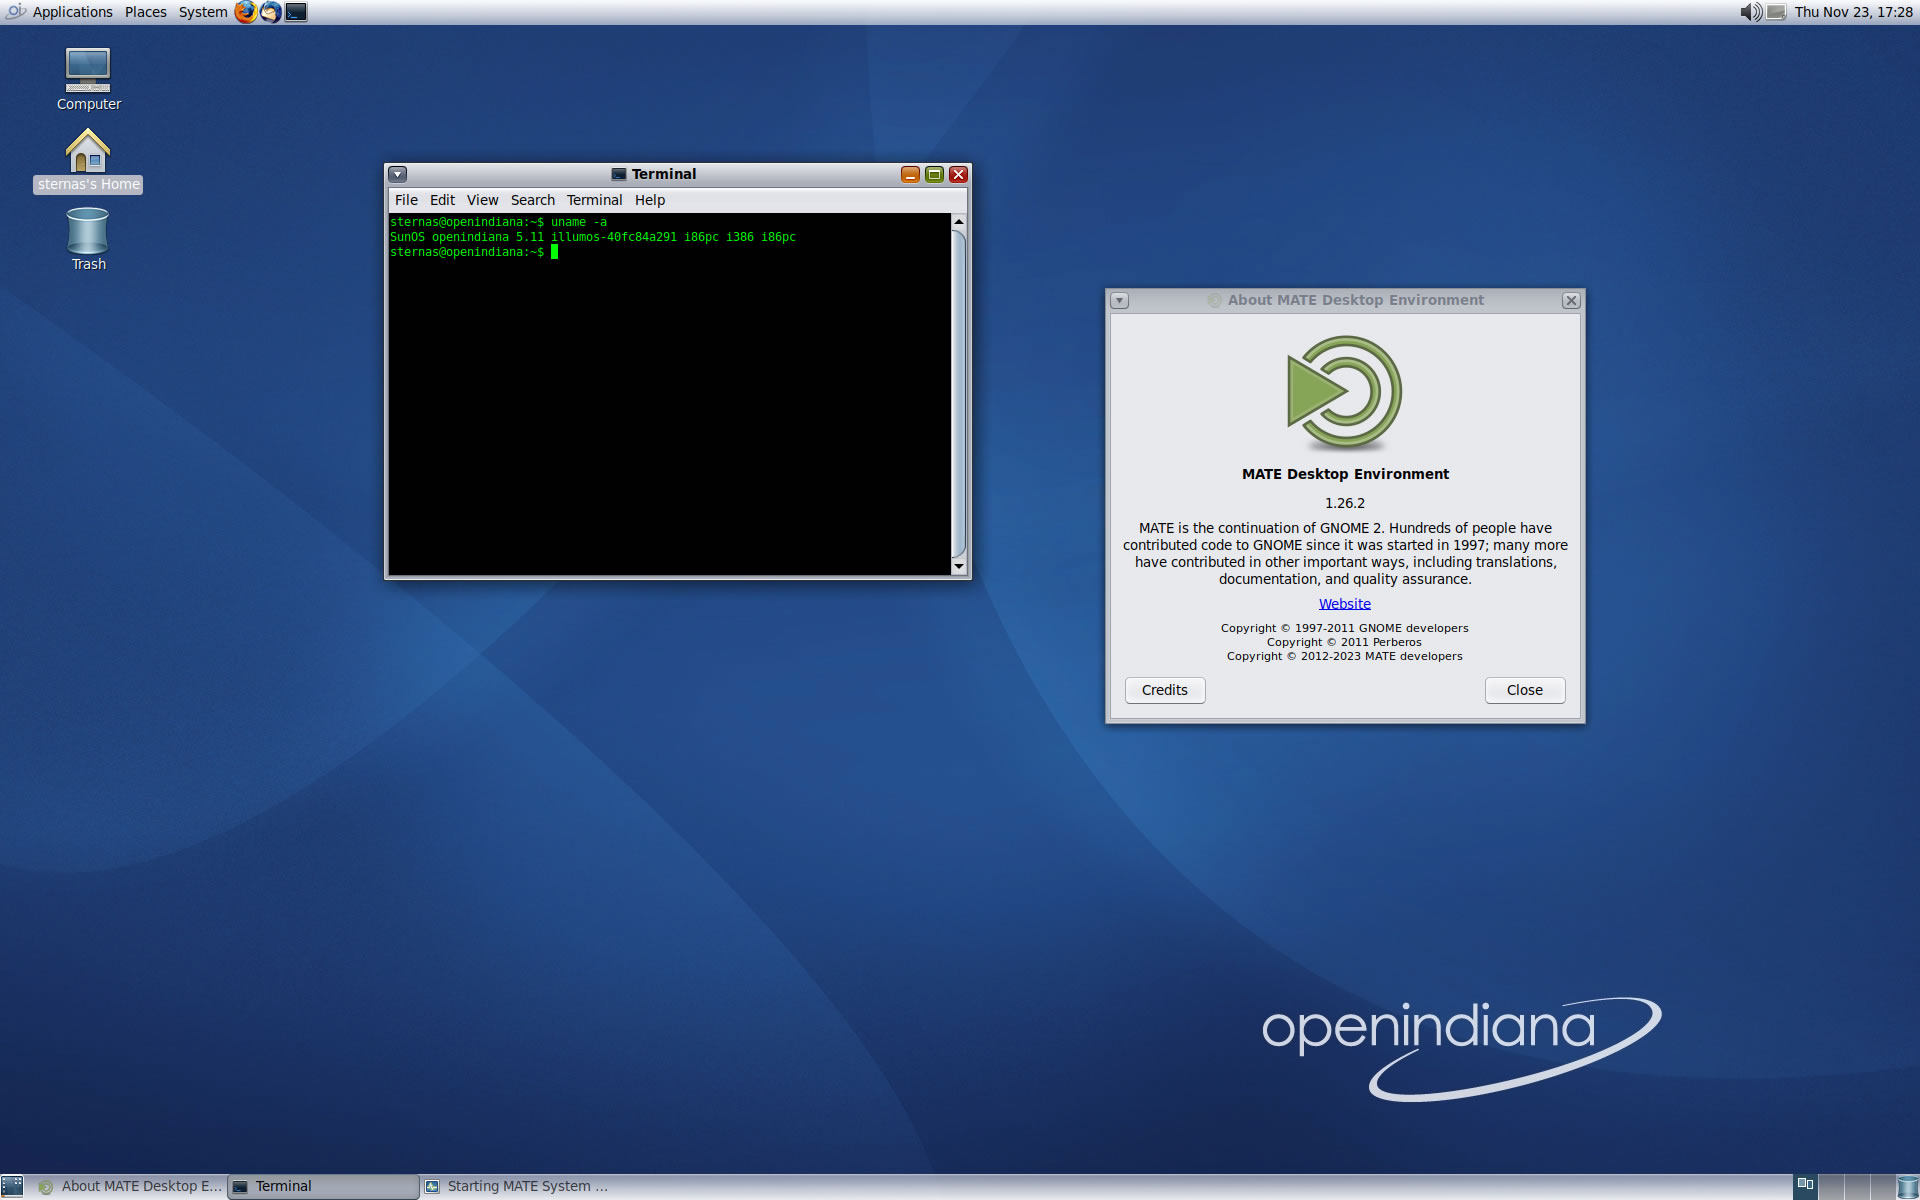Open the Terminal window View menu
This screenshot has width=1920, height=1200.
tap(482, 200)
